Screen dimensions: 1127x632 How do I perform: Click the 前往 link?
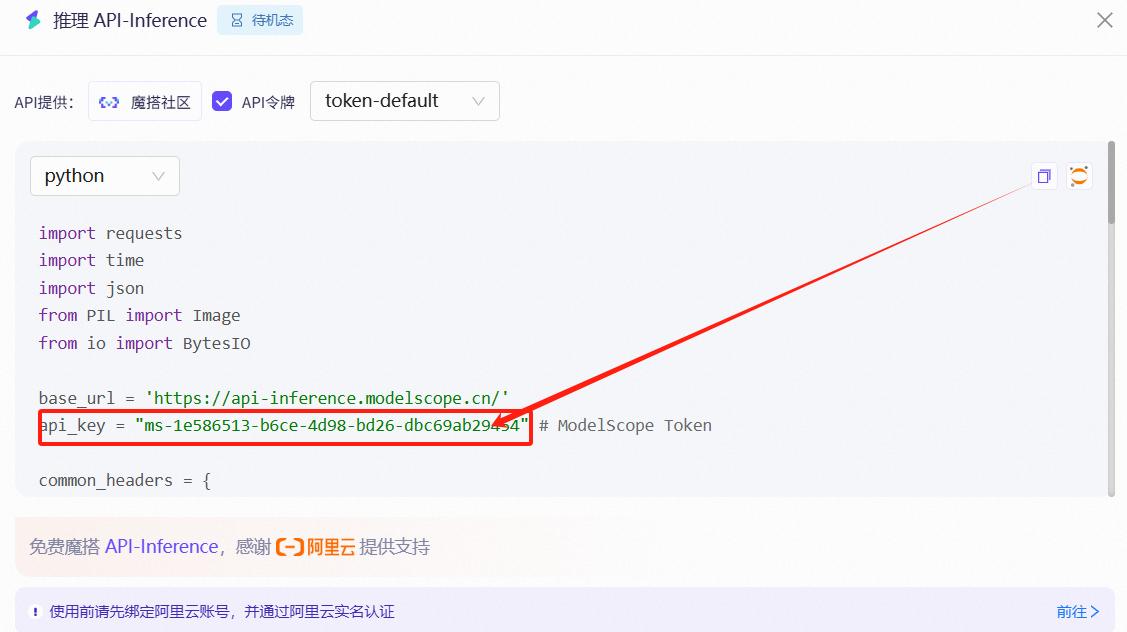tap(1077, 612)
